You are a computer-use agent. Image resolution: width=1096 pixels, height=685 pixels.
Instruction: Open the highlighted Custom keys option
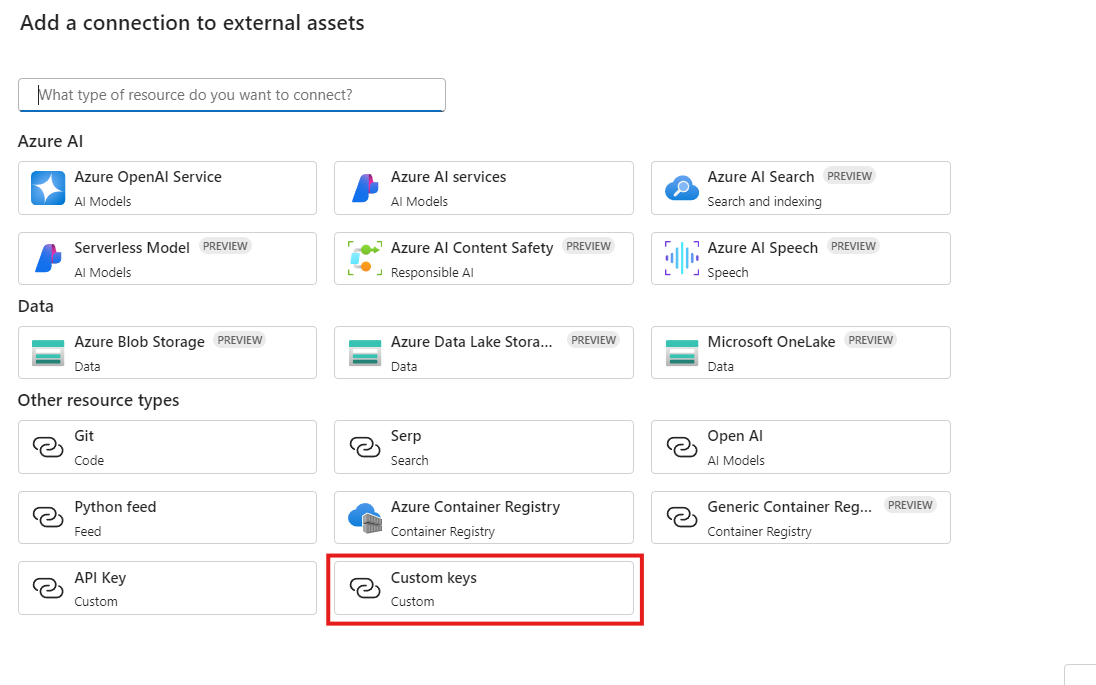483,587
